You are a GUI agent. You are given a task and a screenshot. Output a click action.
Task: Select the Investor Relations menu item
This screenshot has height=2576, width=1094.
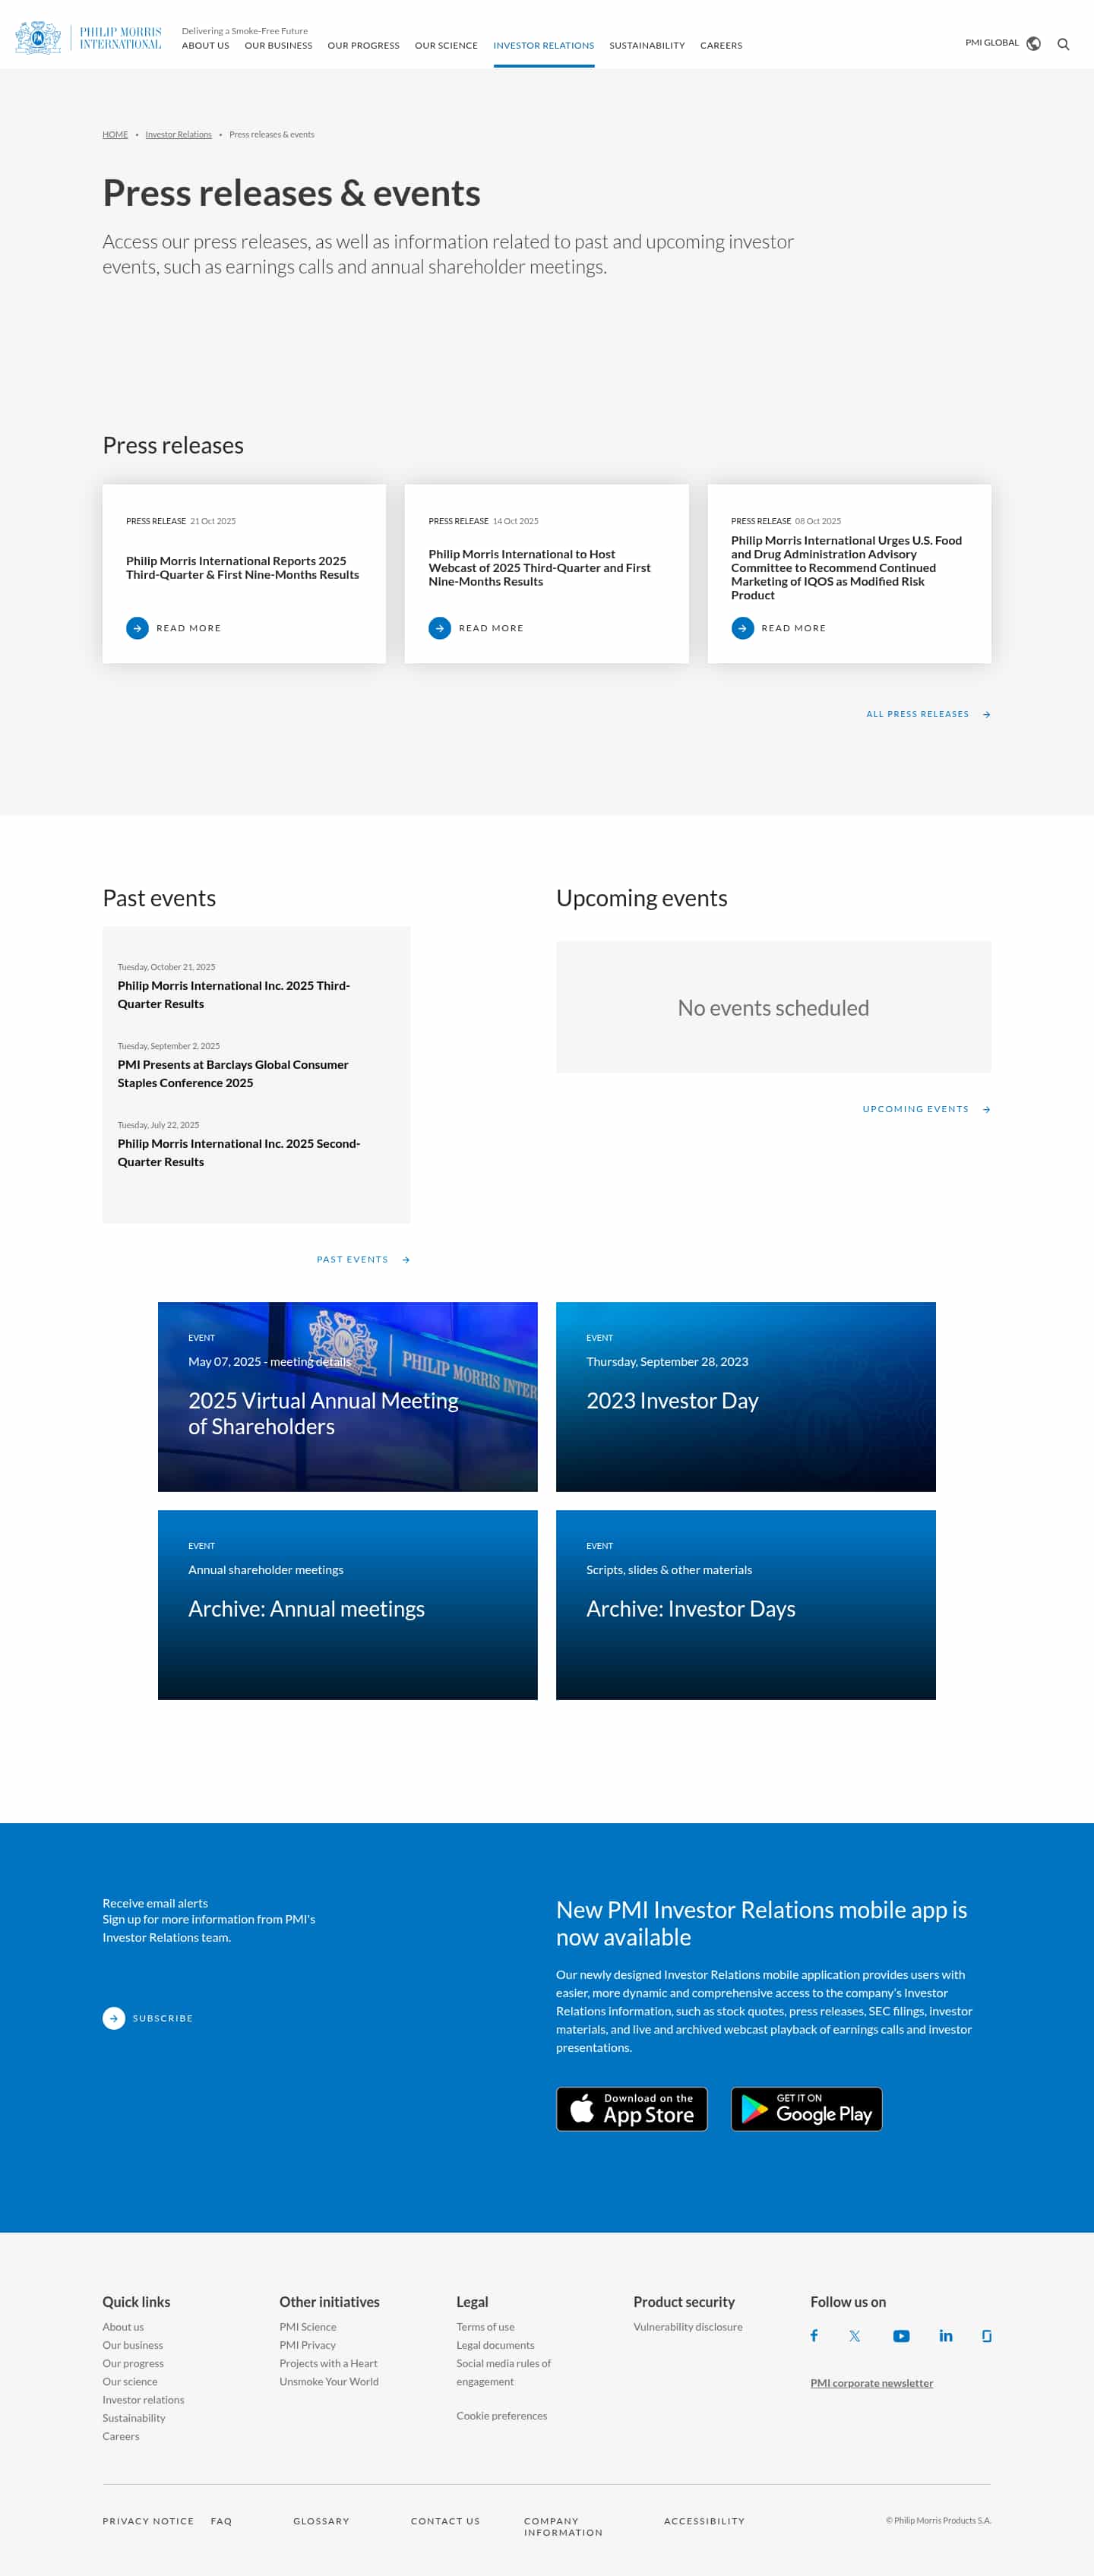[x=543, y=46]
